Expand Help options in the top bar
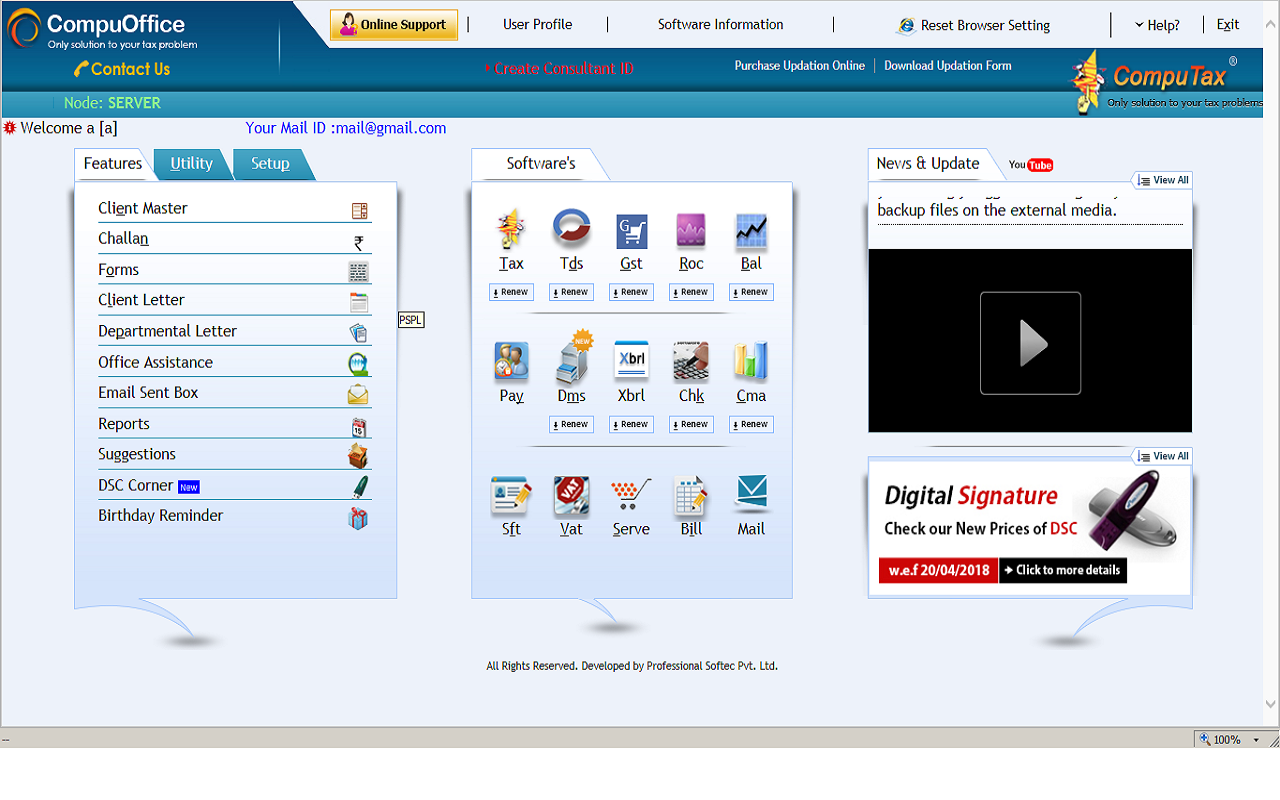 tap(1158, 24)
